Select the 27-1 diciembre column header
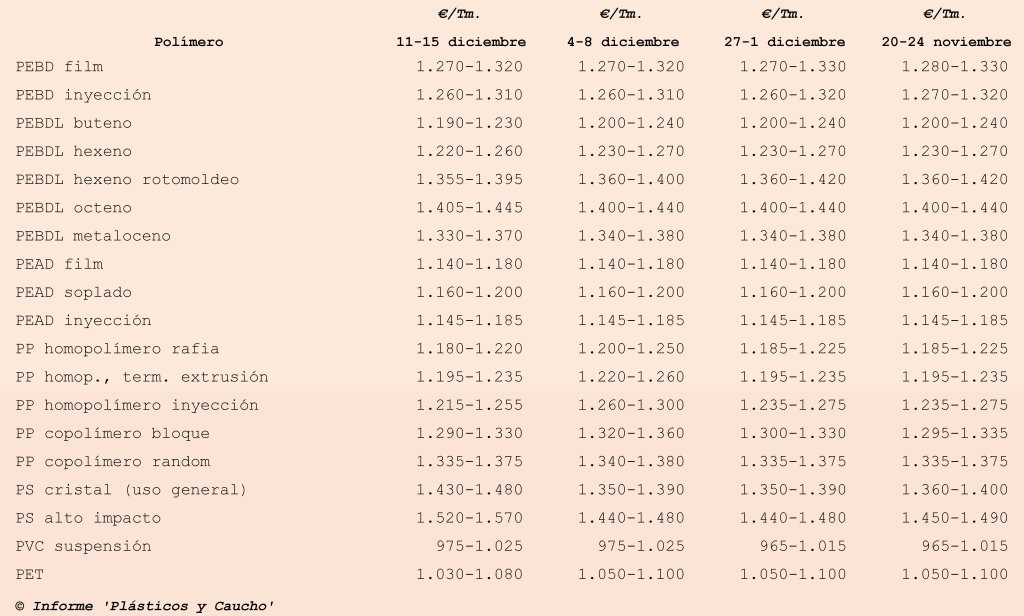This screenshot has width=1024, height=616. point(784,42)
